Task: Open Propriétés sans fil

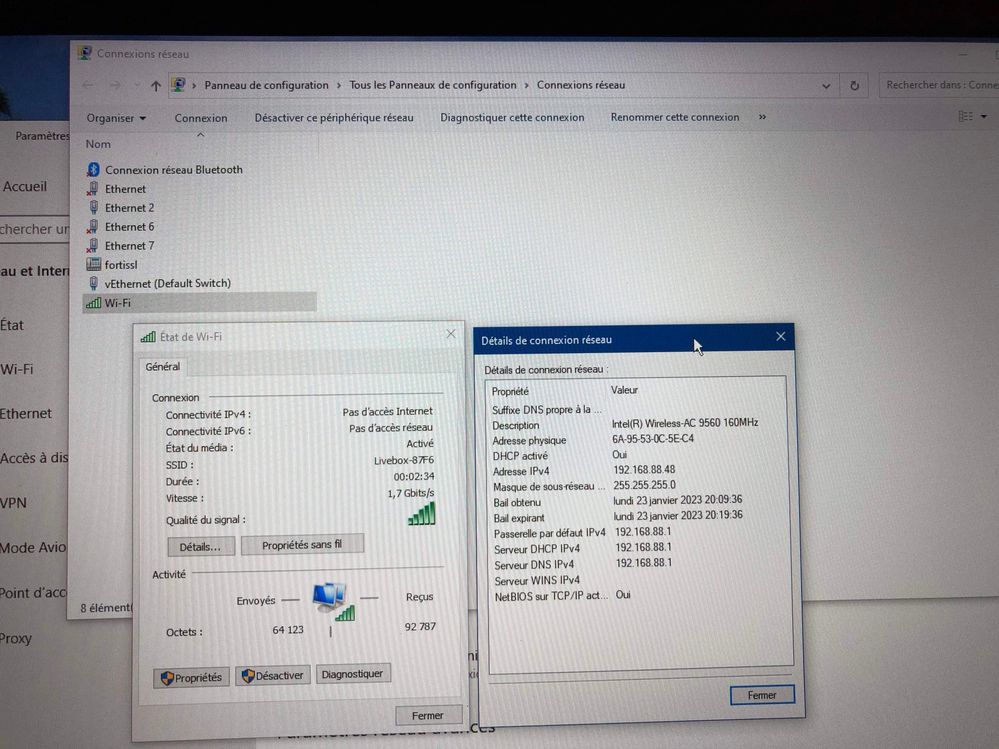Action: coord(302,545)
